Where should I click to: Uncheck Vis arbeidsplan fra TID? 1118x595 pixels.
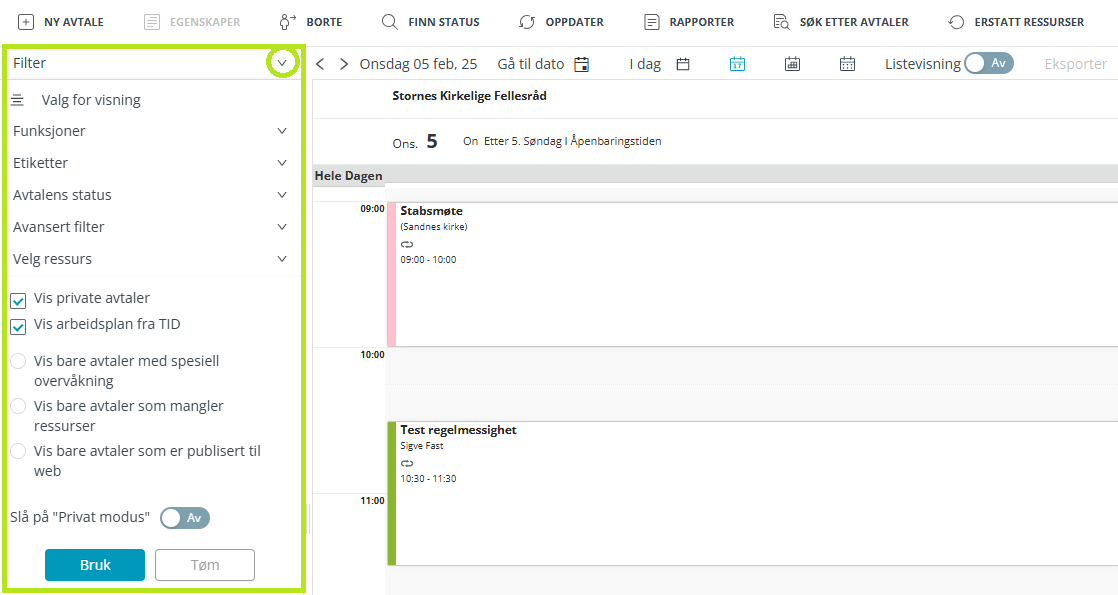[18, 326]
